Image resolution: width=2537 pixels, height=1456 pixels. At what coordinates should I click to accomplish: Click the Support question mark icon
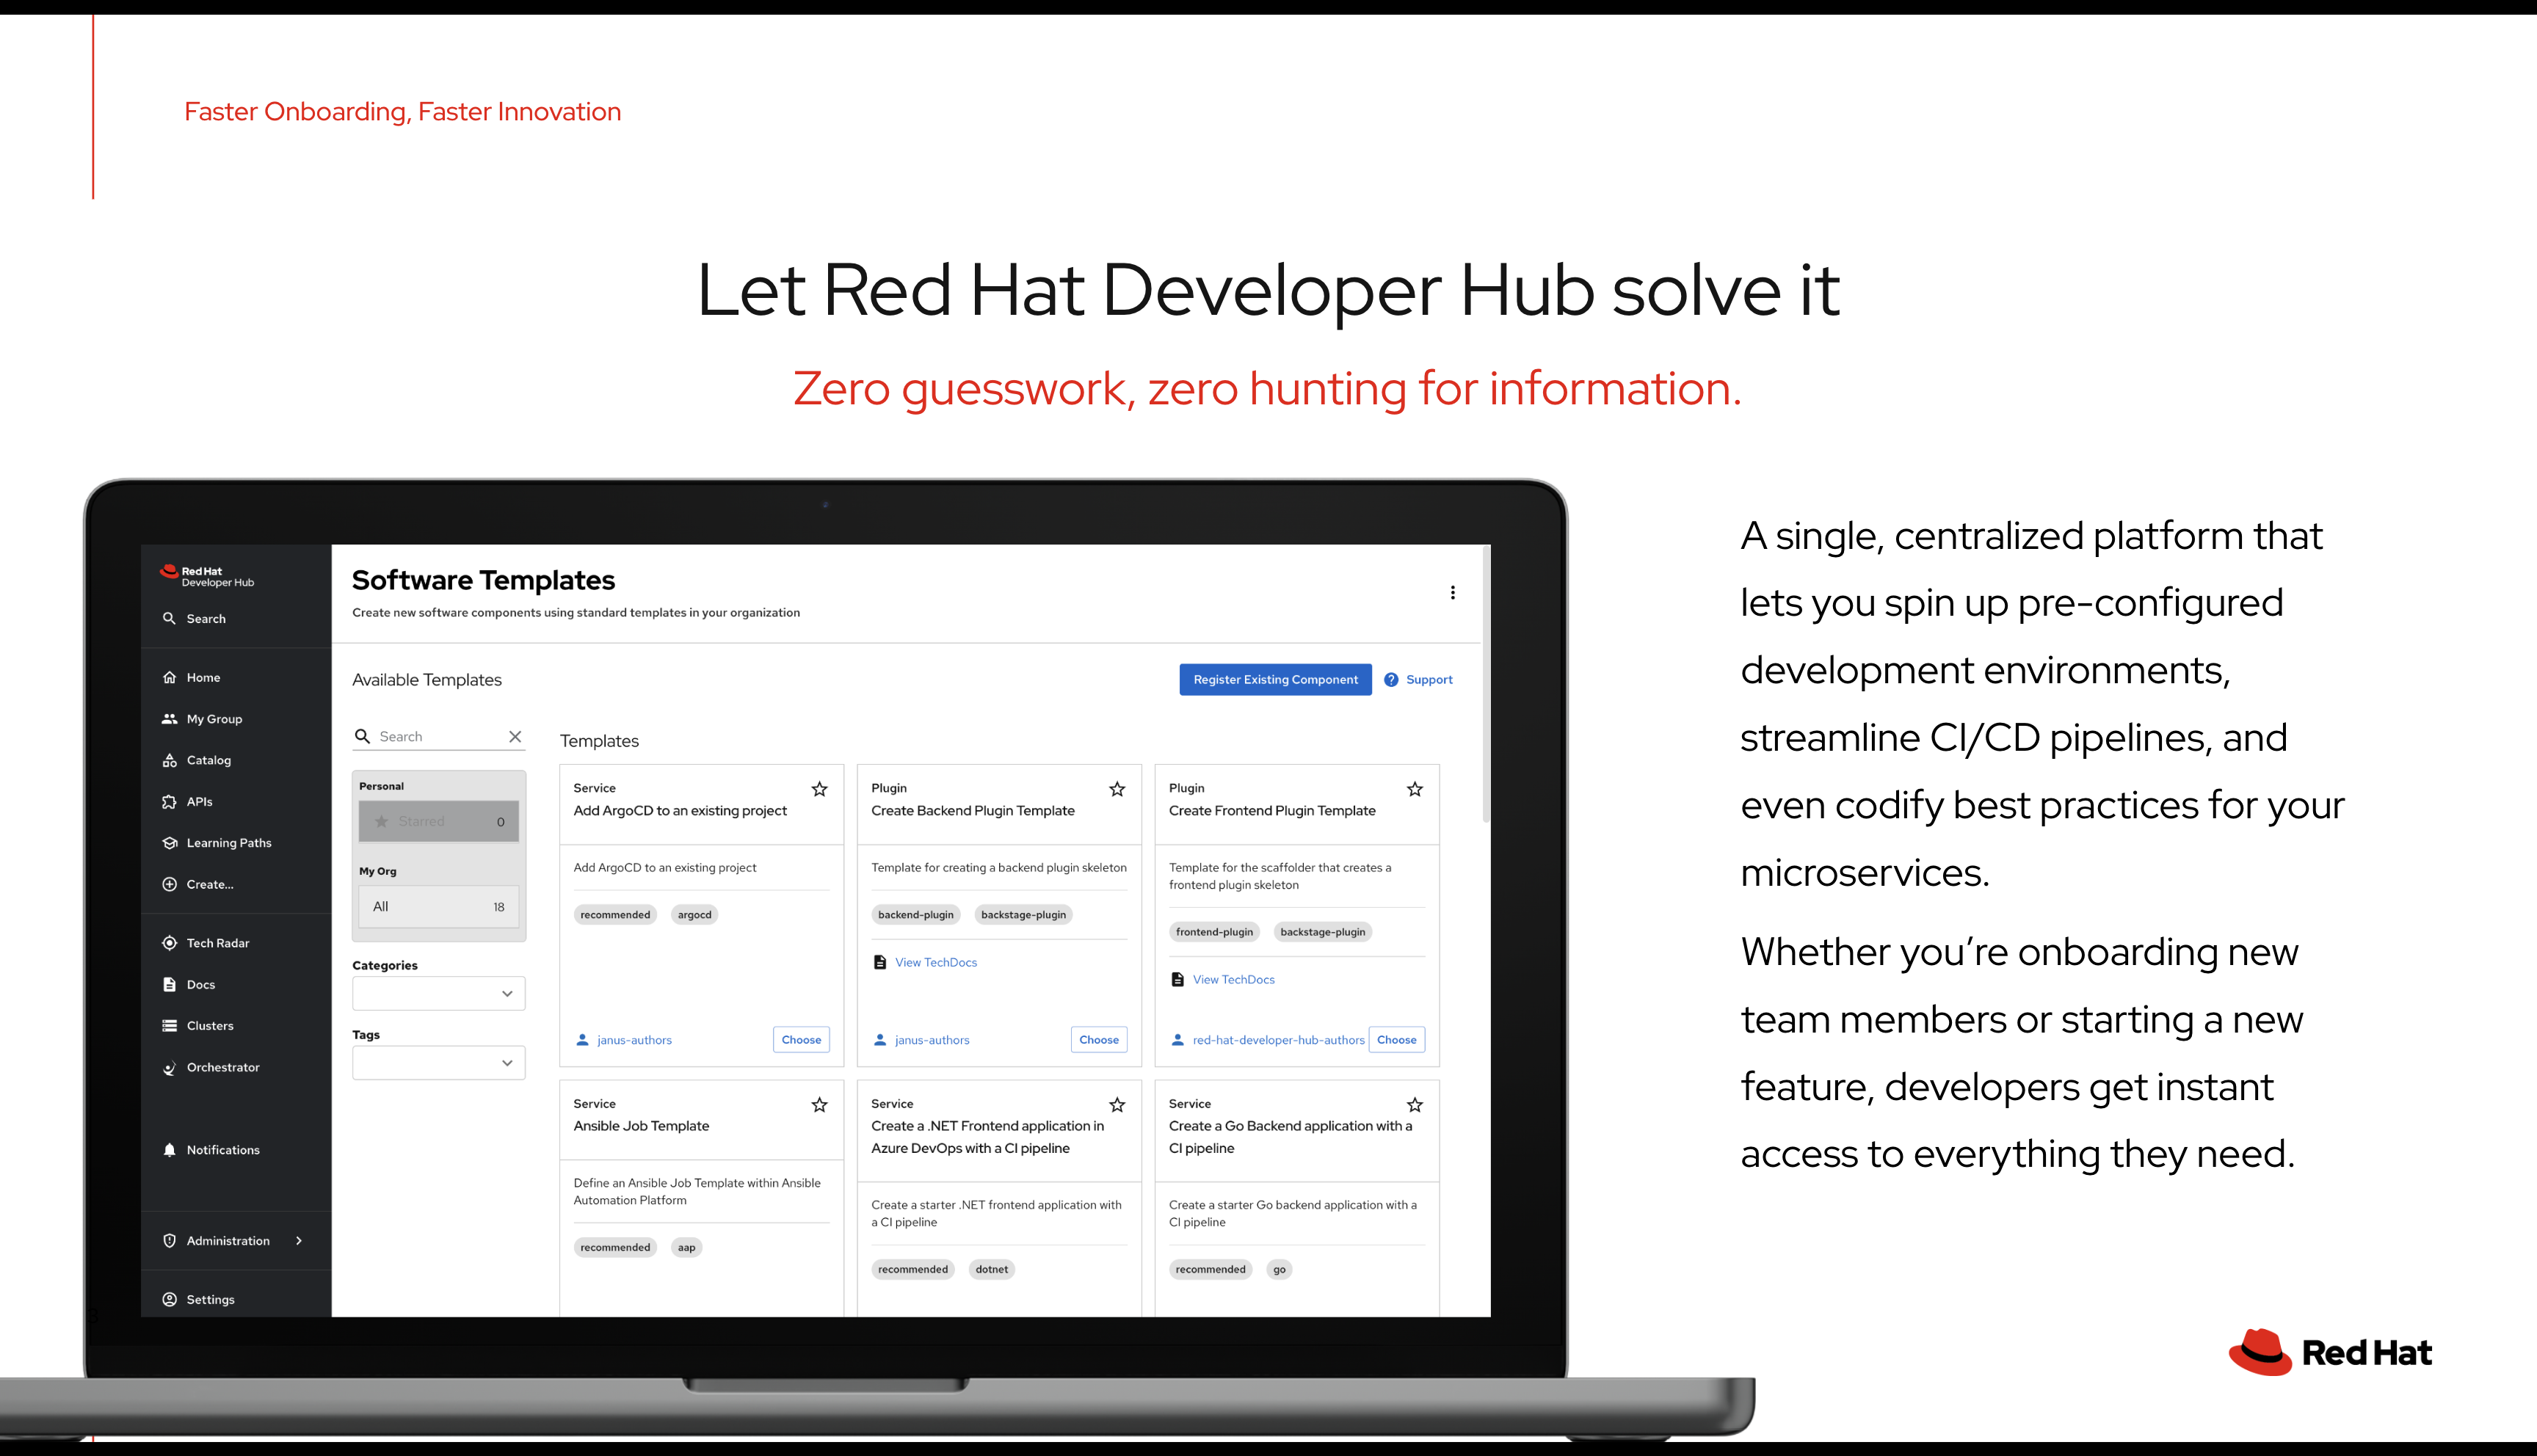pos(1391,680)
